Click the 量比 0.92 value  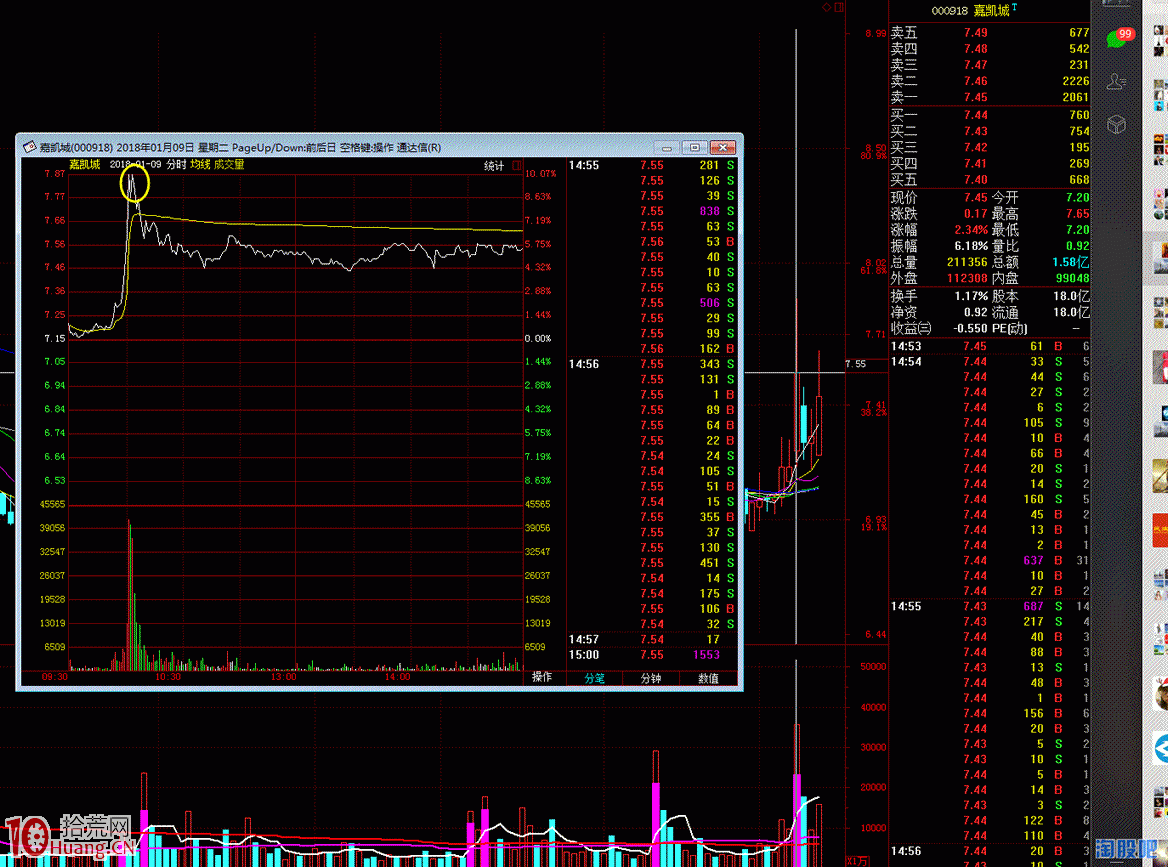1077,246
